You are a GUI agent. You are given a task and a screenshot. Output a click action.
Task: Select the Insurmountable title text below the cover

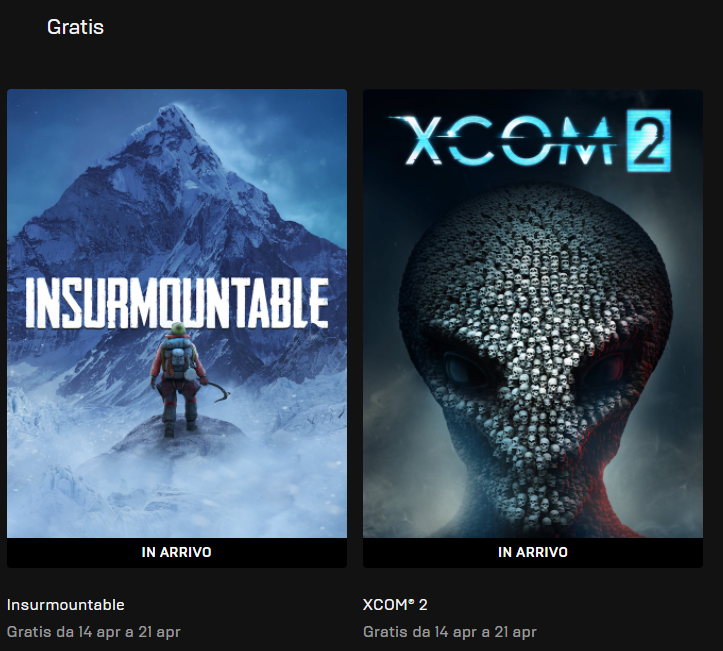[65, 604]
